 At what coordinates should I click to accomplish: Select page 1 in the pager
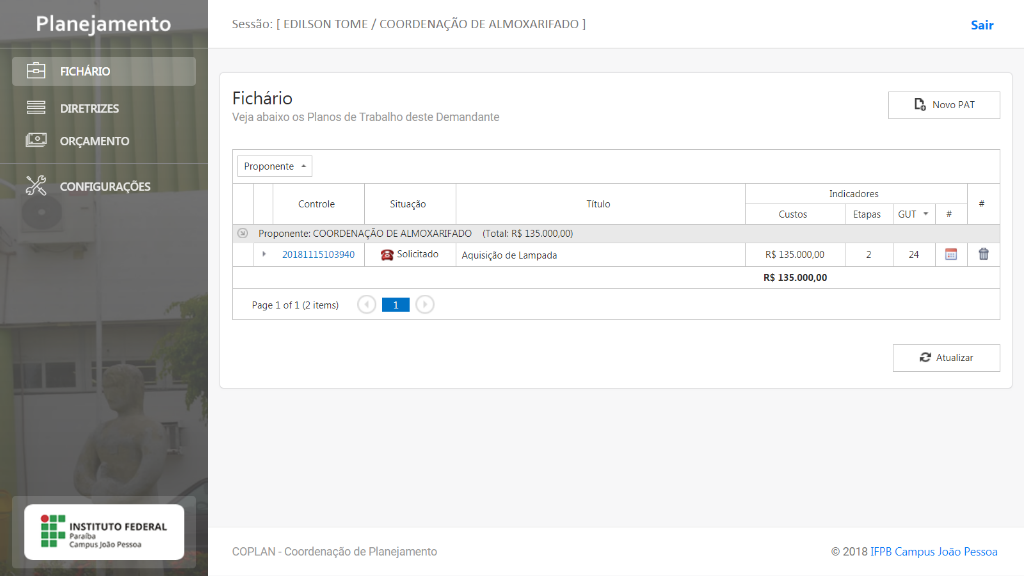coord(396,305)
